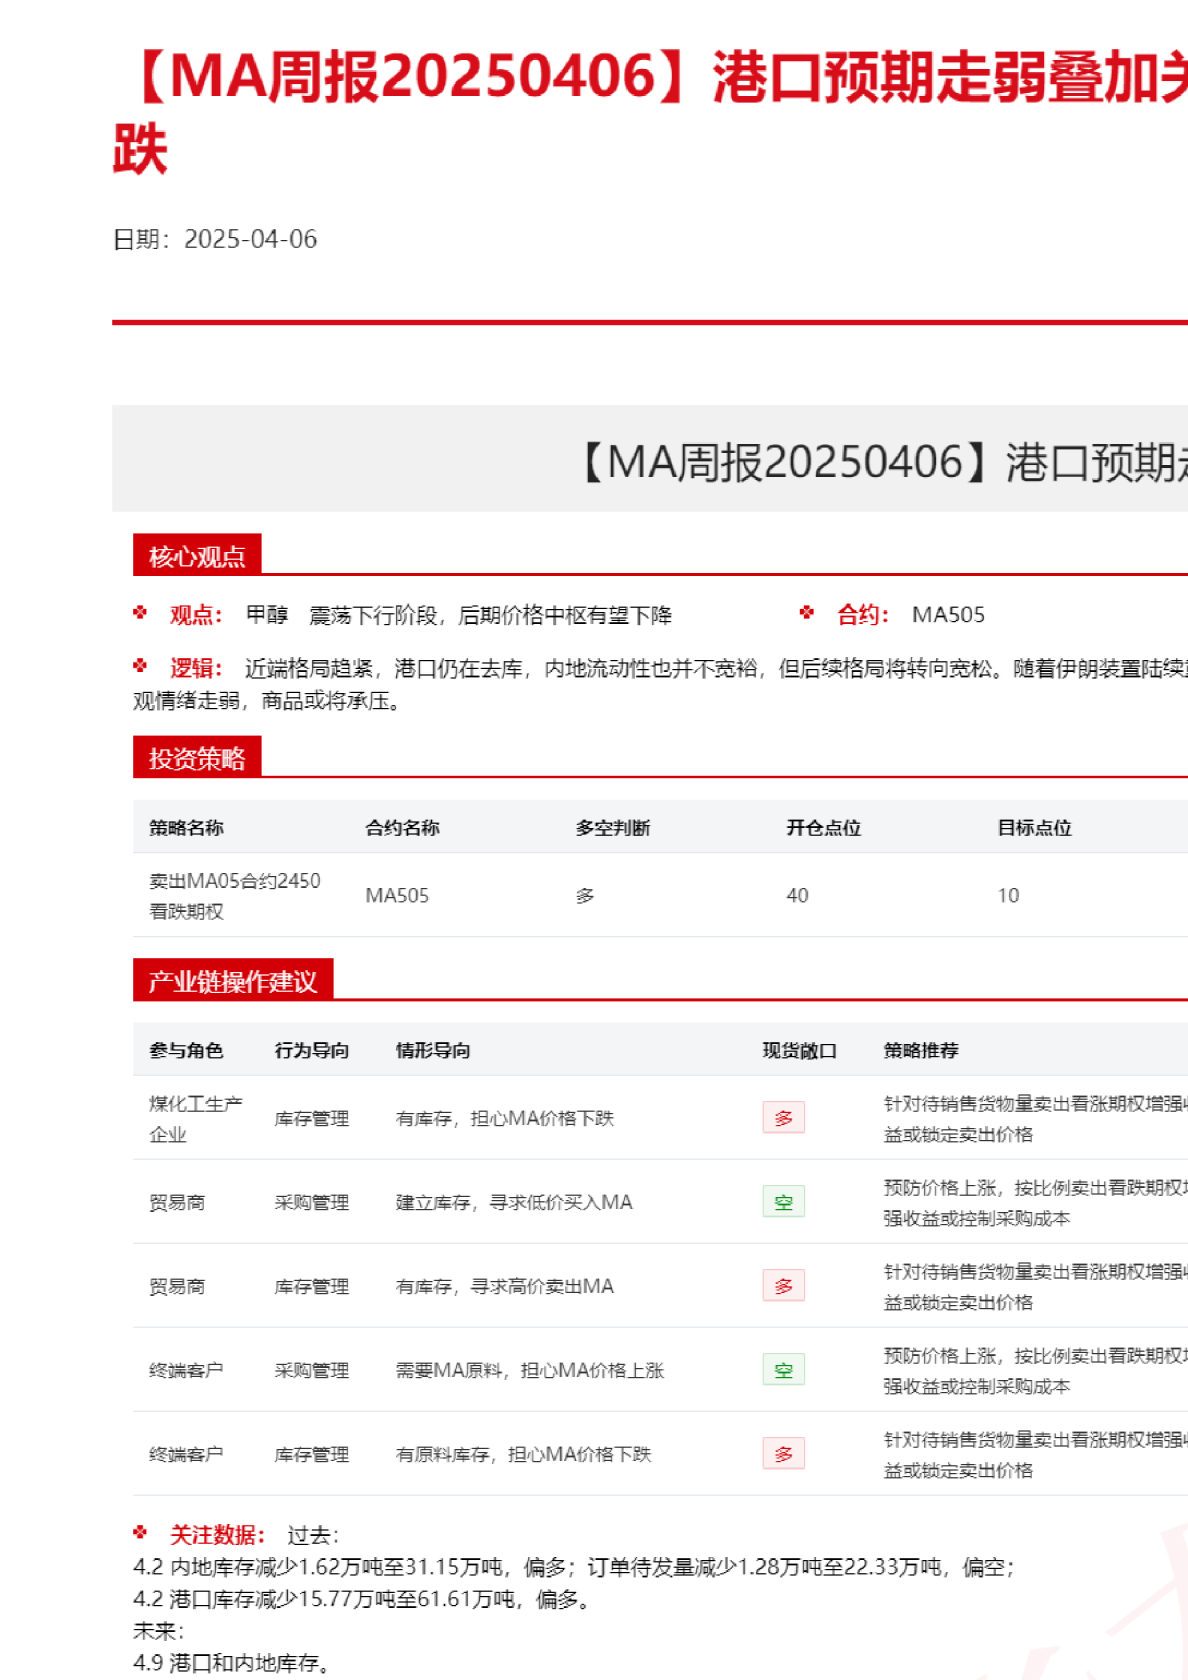Click the MA505 contract cell in strategy table
The height and width of the screenshot is (1680, 1188).
pos(397,896)
